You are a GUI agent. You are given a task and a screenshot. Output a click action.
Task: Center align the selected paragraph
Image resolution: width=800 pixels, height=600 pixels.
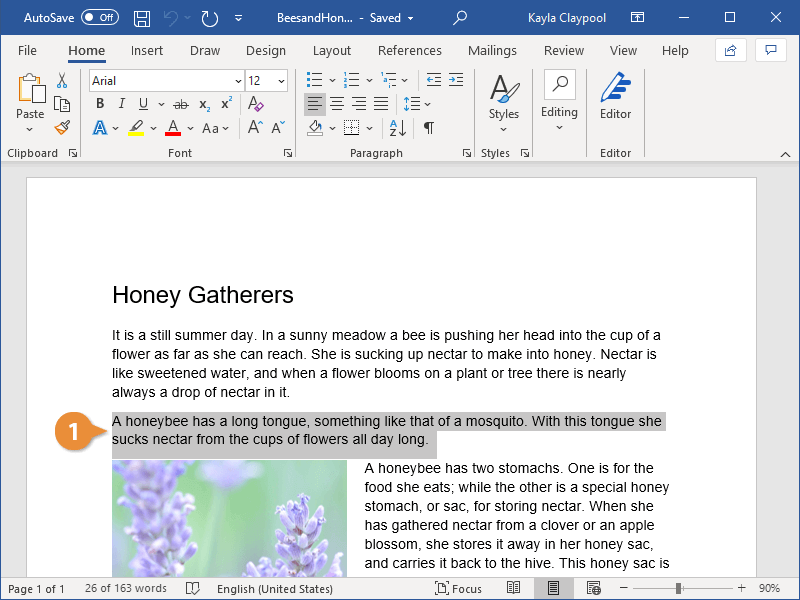pos(337,104)
